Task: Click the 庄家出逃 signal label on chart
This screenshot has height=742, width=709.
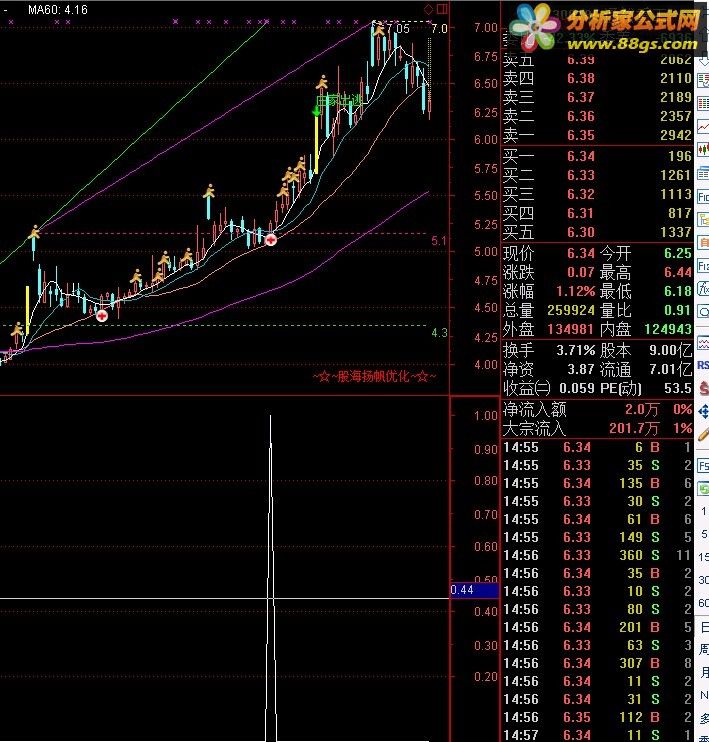Action: pyautogui.click(x=338, y=101)
